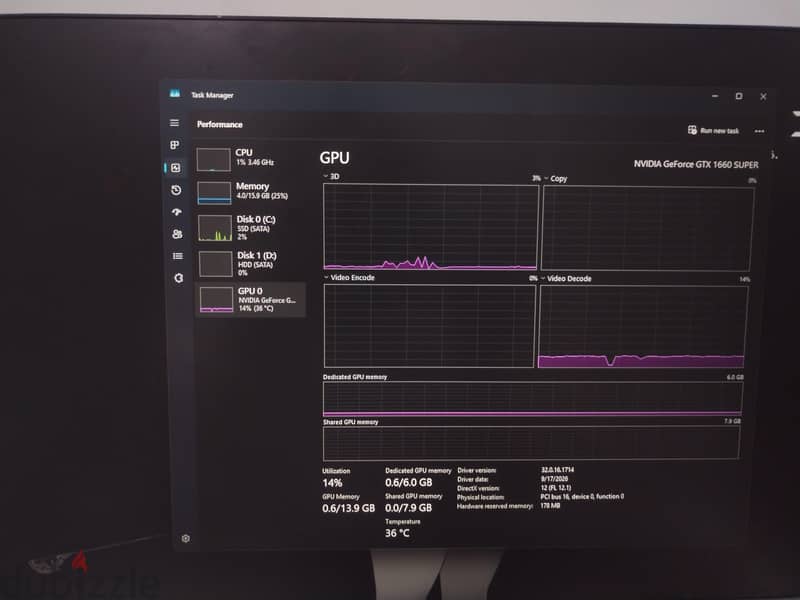Go to the Processes page icon

(x=174, y=145)
